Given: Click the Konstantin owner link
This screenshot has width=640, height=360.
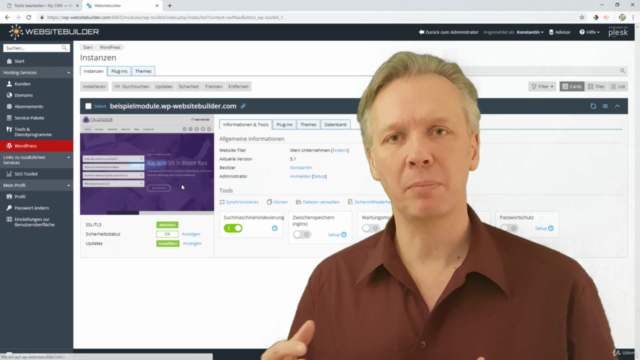Looking at the screenshot, I should pos(301,168).
